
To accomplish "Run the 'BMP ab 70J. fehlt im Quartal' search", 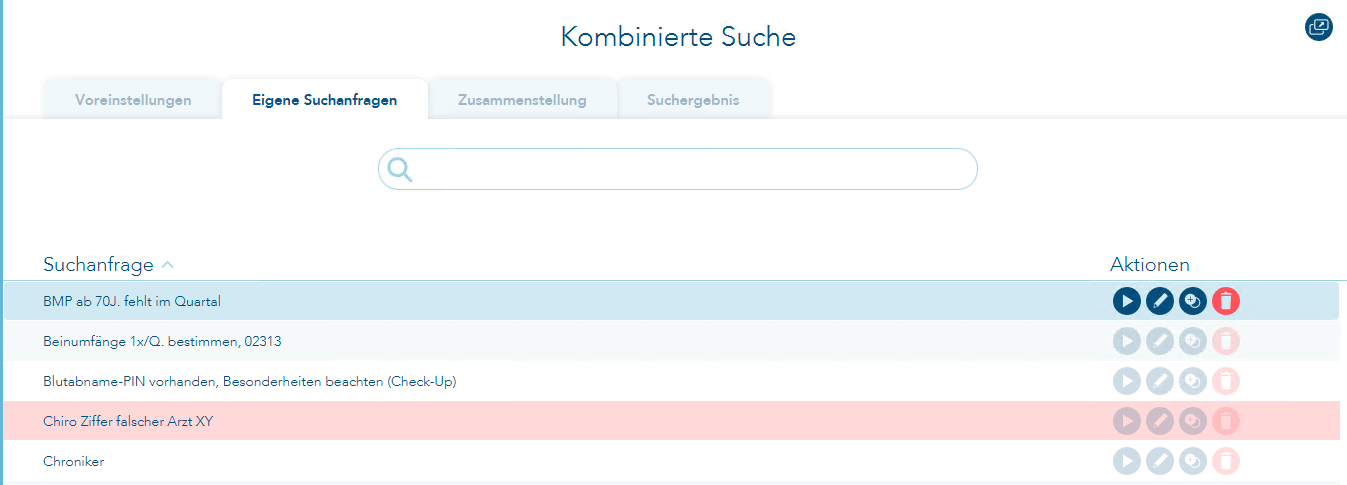I will point(1127,301).
